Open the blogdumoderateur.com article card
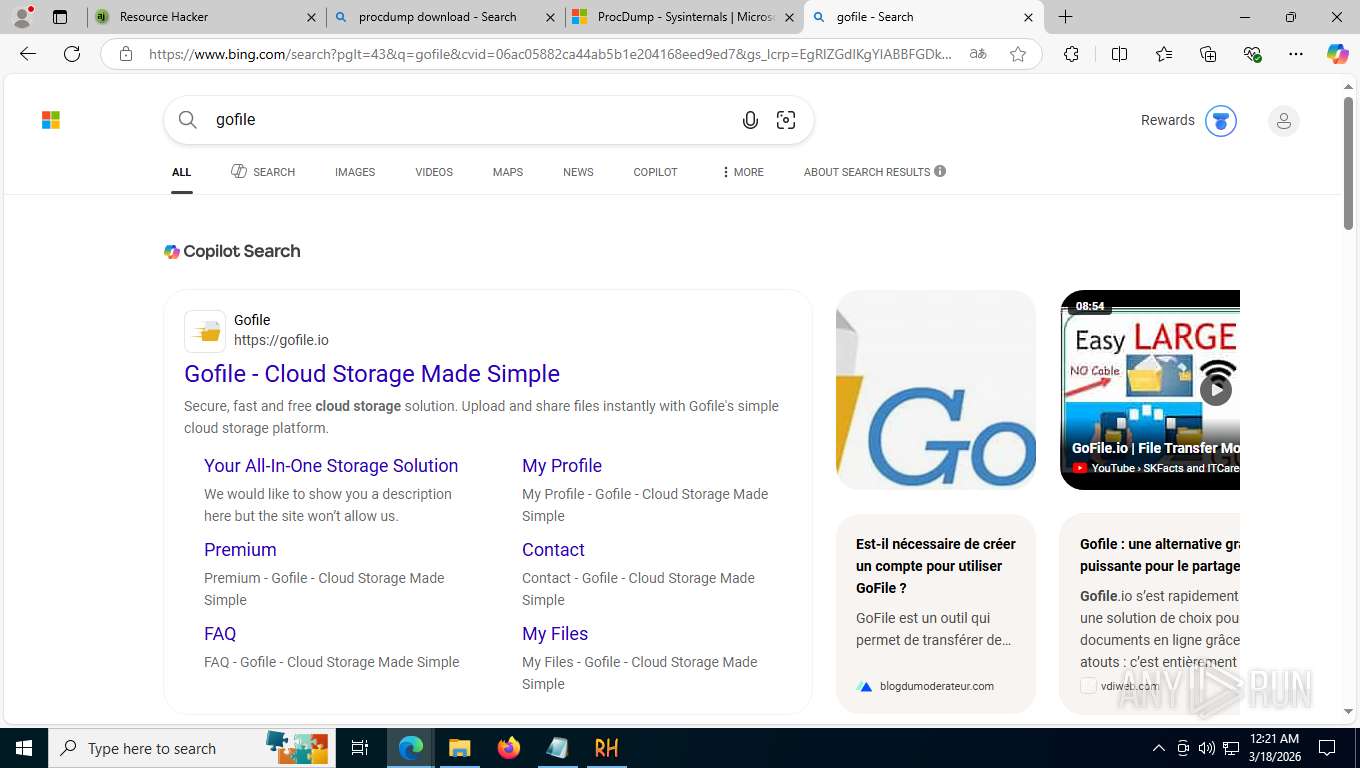This screenshot has height=768, width=1360. pyautogui.click(x=936, y=614)
